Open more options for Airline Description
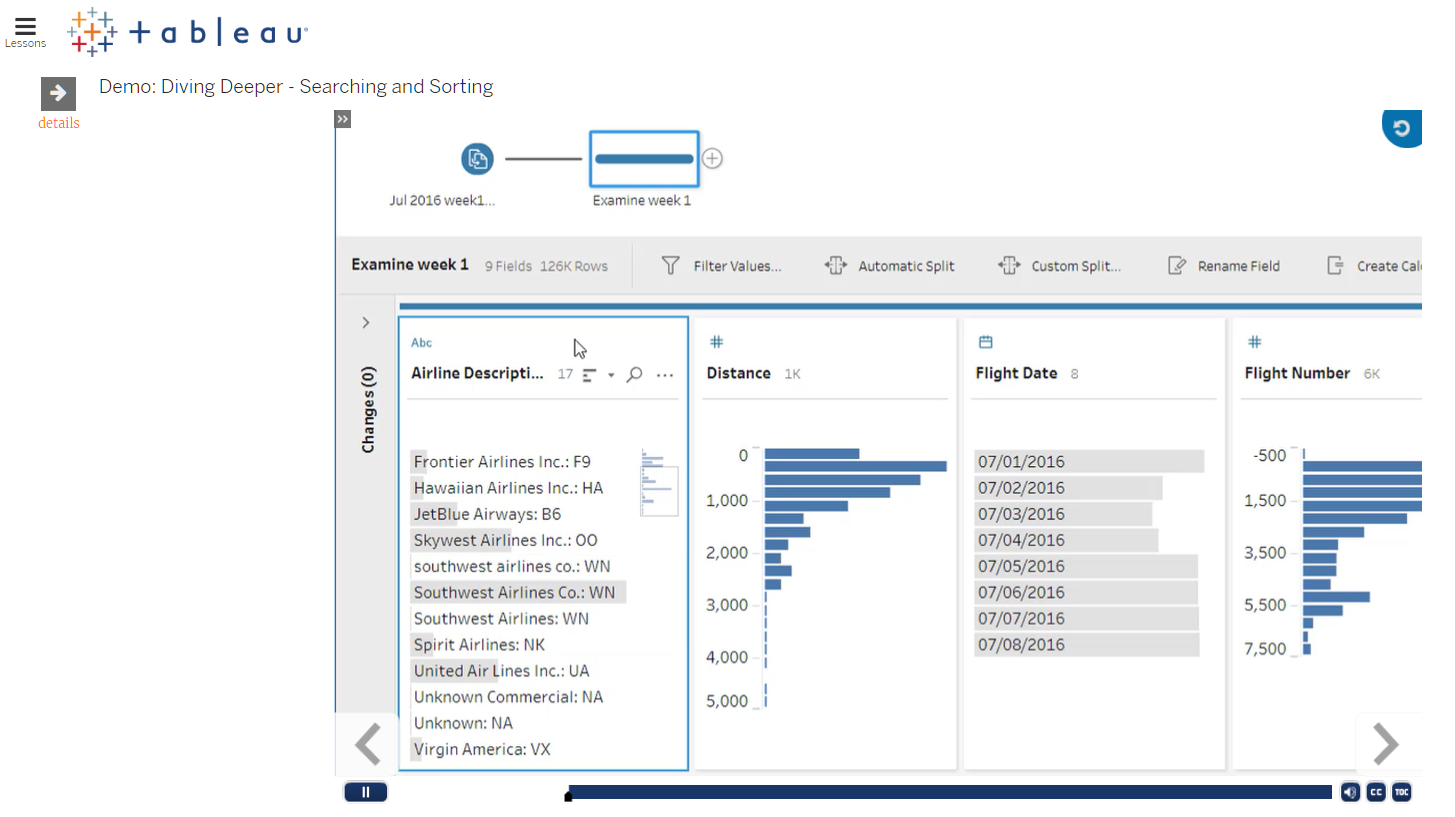 point(665,375)
